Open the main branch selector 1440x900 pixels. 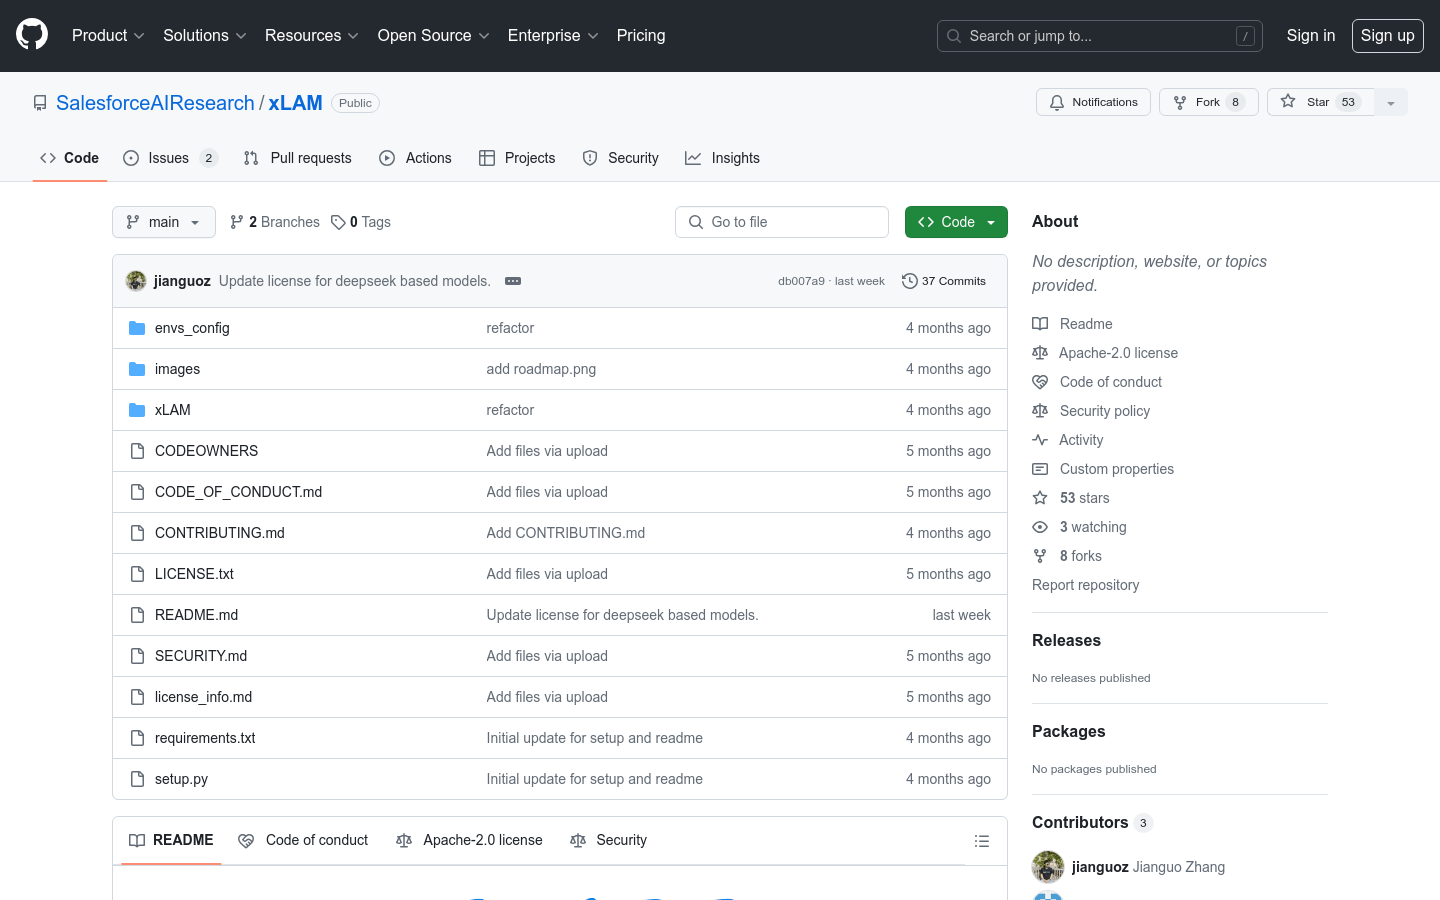164,222
